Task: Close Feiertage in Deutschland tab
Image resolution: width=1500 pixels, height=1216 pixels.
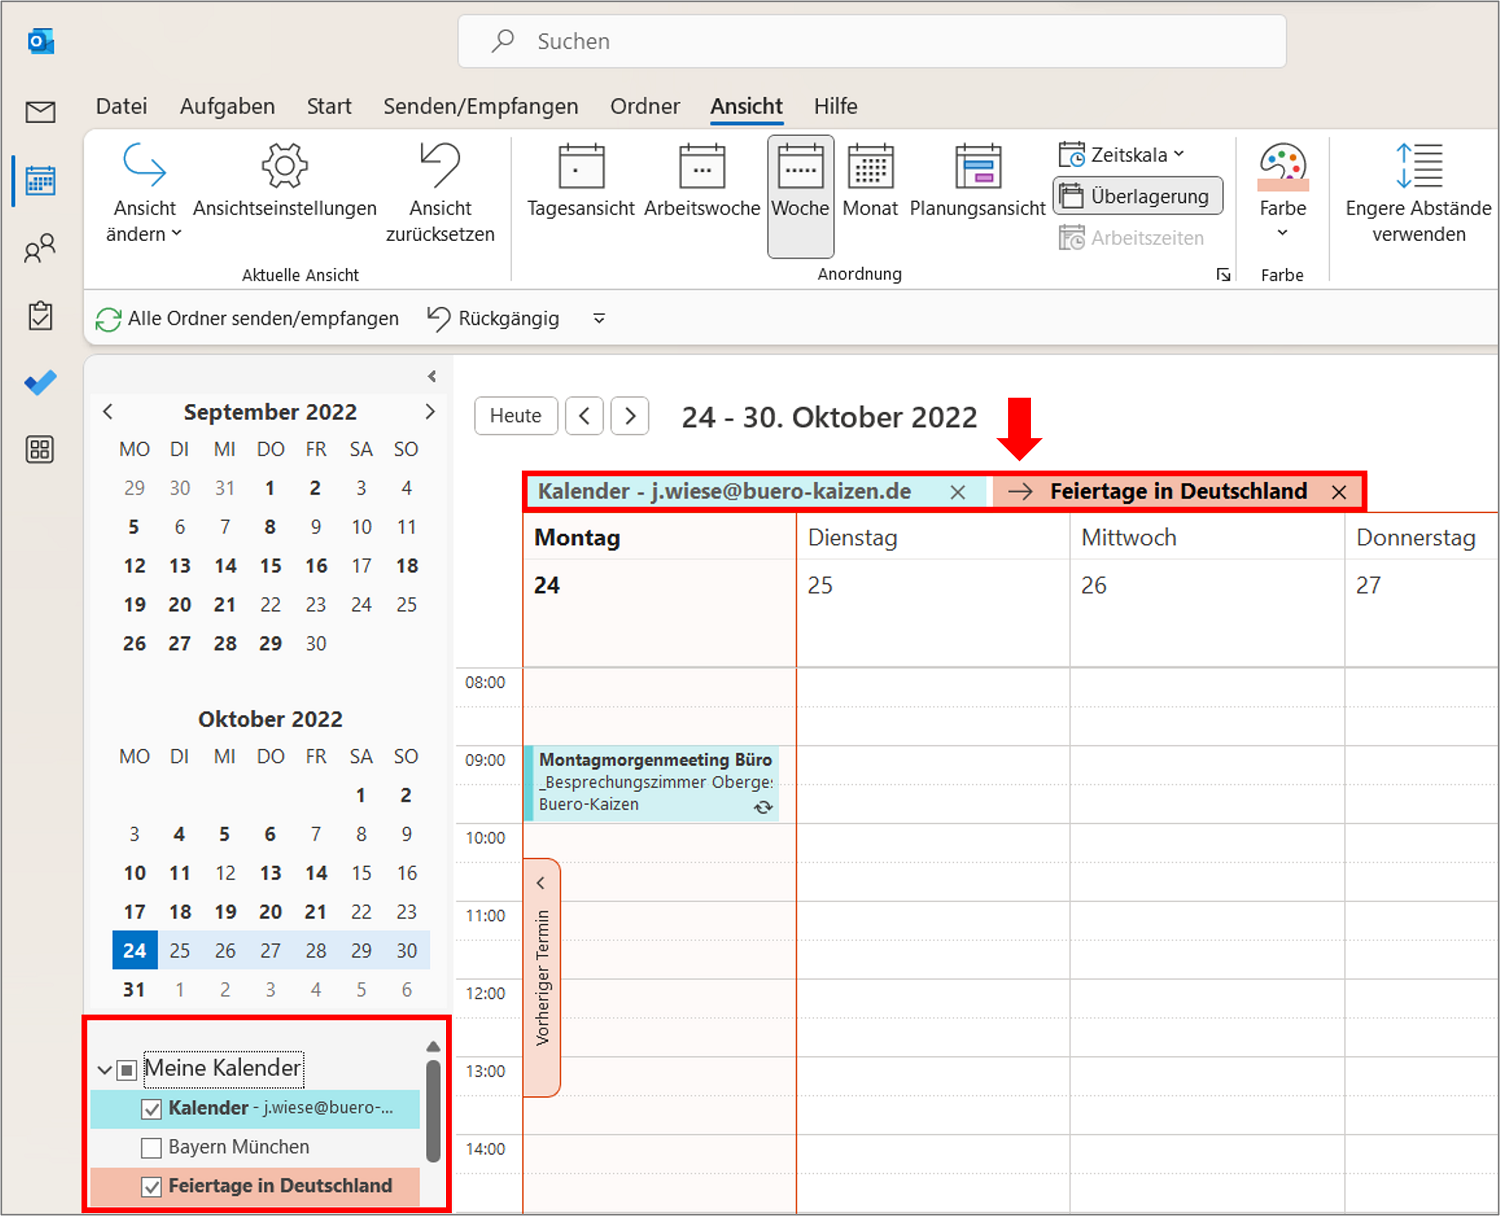Action: pos(1339,492)
